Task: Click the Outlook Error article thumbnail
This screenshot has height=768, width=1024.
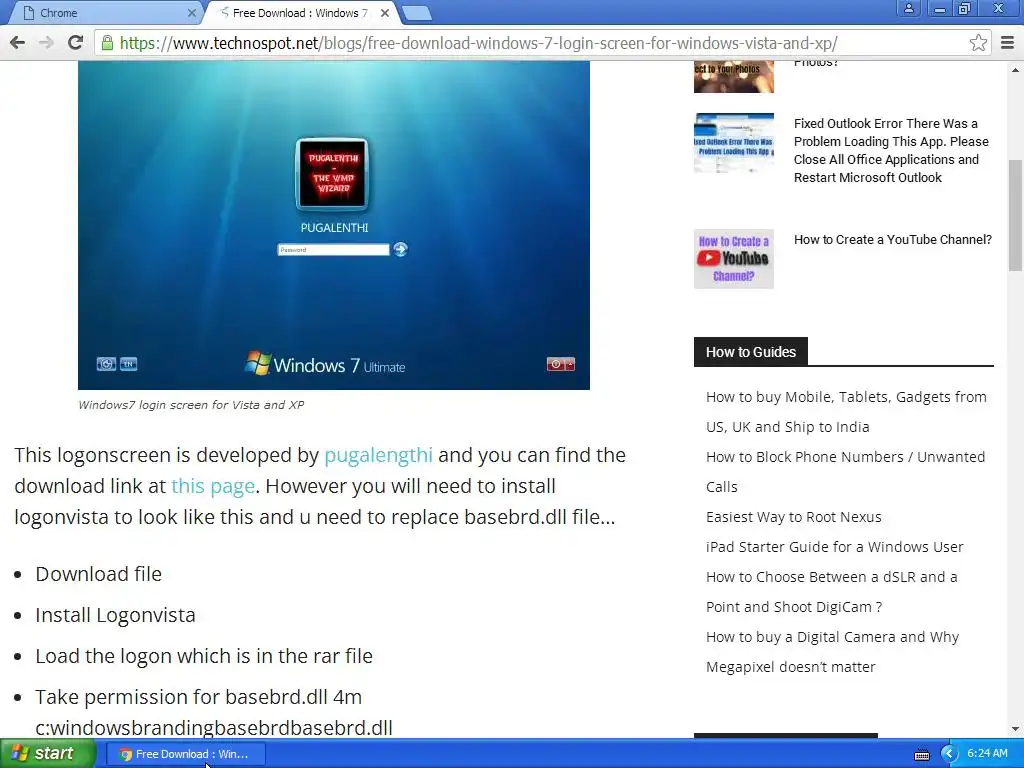Action: click(x=733, y=143)
